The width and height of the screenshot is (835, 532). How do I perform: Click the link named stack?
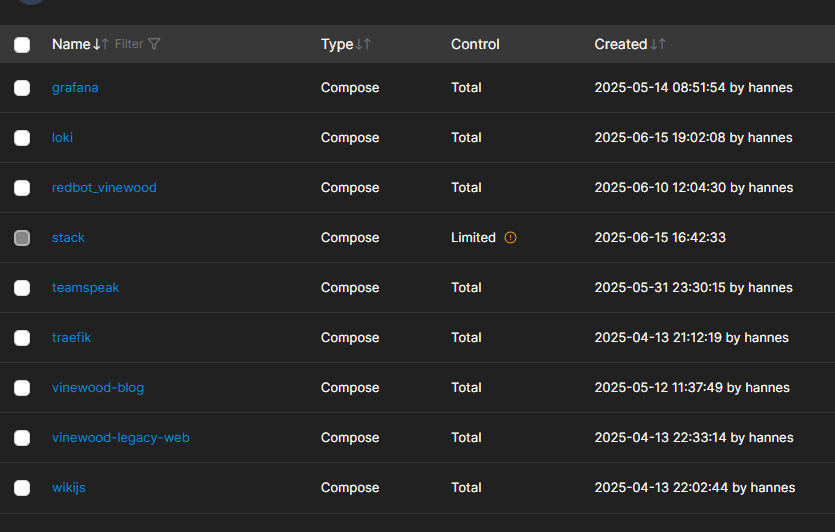point(68,238)
